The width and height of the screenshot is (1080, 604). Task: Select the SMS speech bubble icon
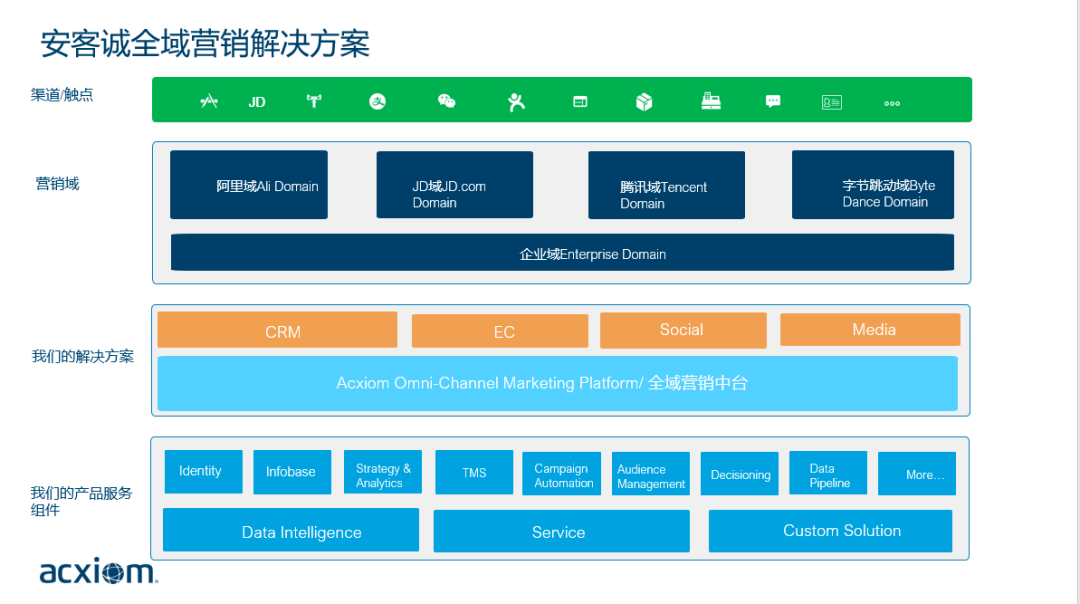[773, 101]
